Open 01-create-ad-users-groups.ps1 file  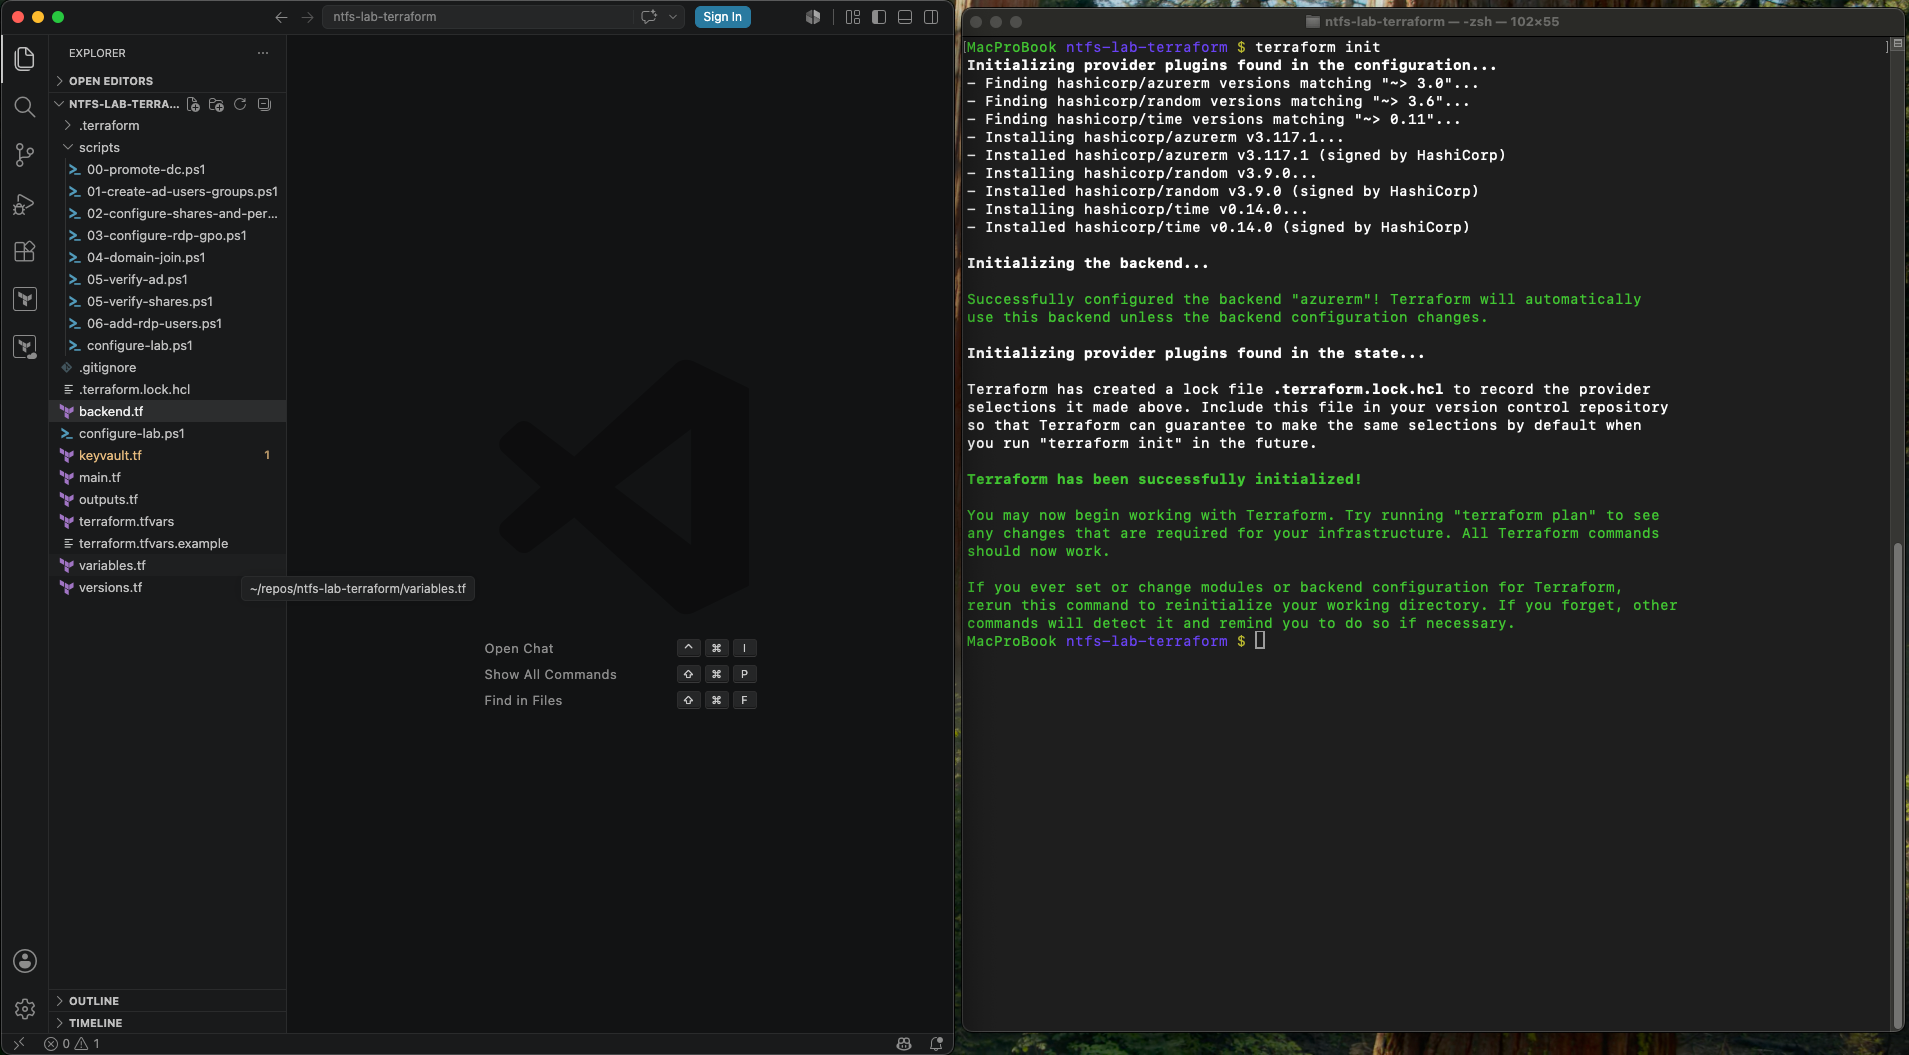(167, 192)
